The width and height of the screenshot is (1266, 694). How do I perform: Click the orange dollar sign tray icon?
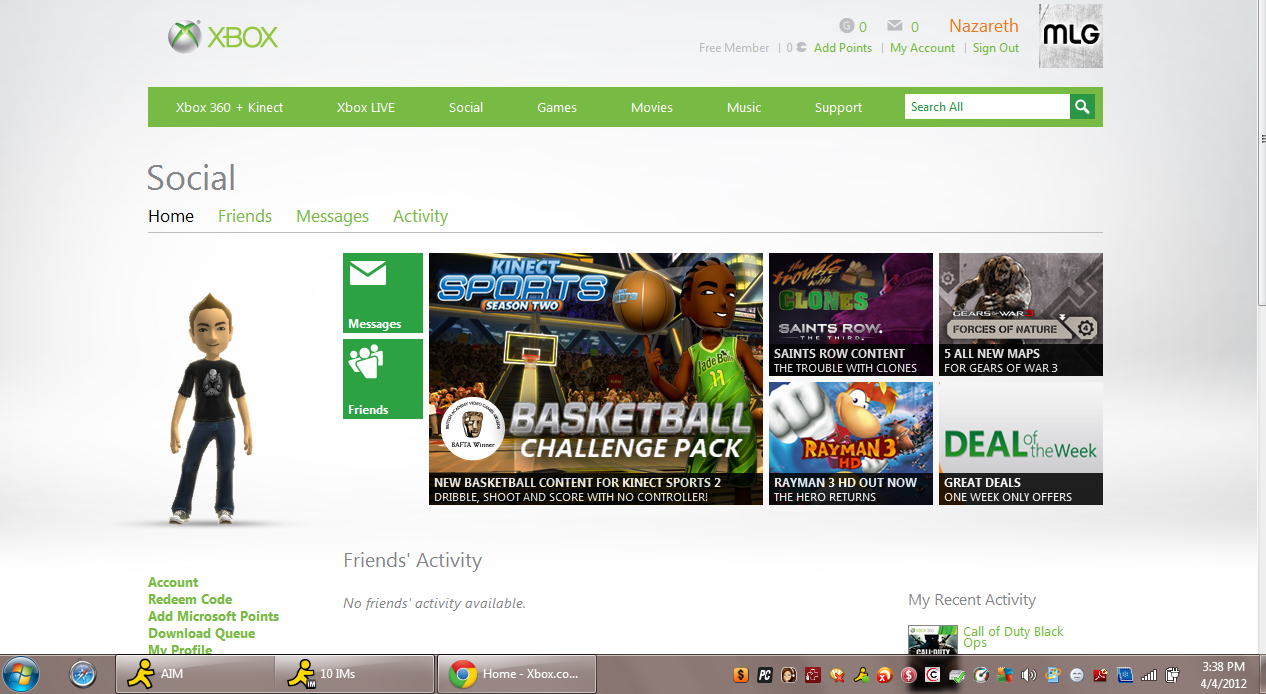click(741, 675)
